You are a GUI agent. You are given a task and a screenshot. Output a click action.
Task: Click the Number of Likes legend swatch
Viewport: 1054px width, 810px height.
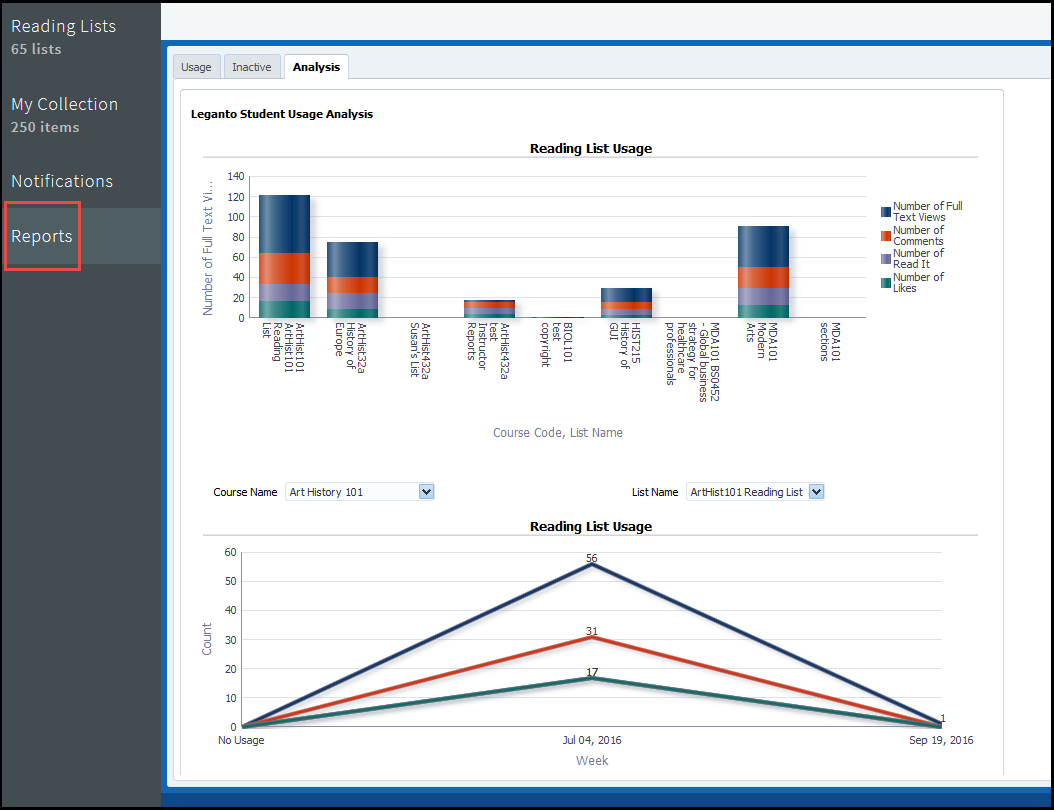[886, 283]
